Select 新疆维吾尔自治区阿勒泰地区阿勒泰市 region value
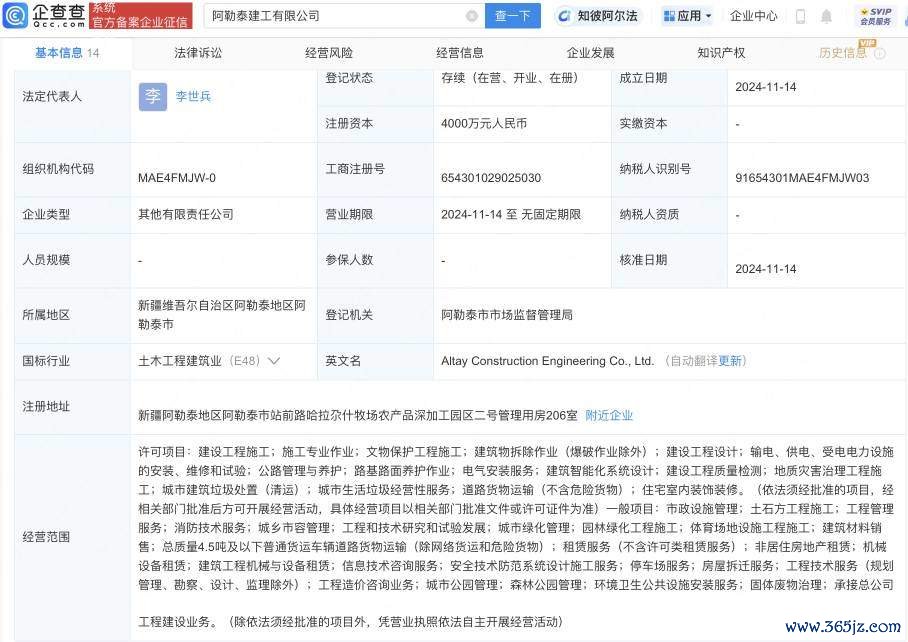Screen dimensions: 908x642 [222, 315]
